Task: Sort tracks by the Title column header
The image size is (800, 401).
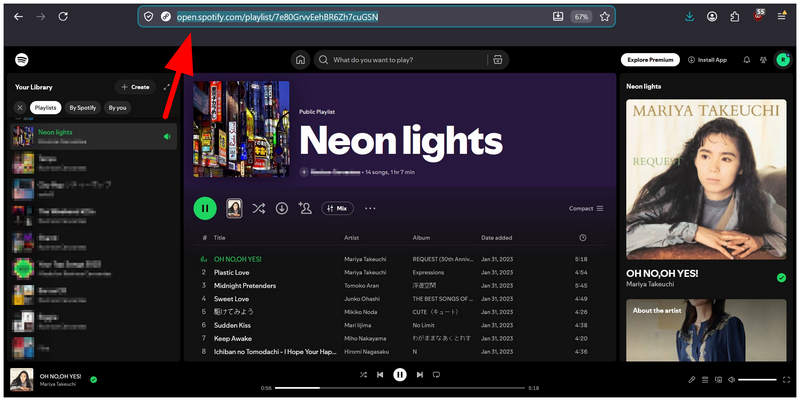Action: pos(219,238)
